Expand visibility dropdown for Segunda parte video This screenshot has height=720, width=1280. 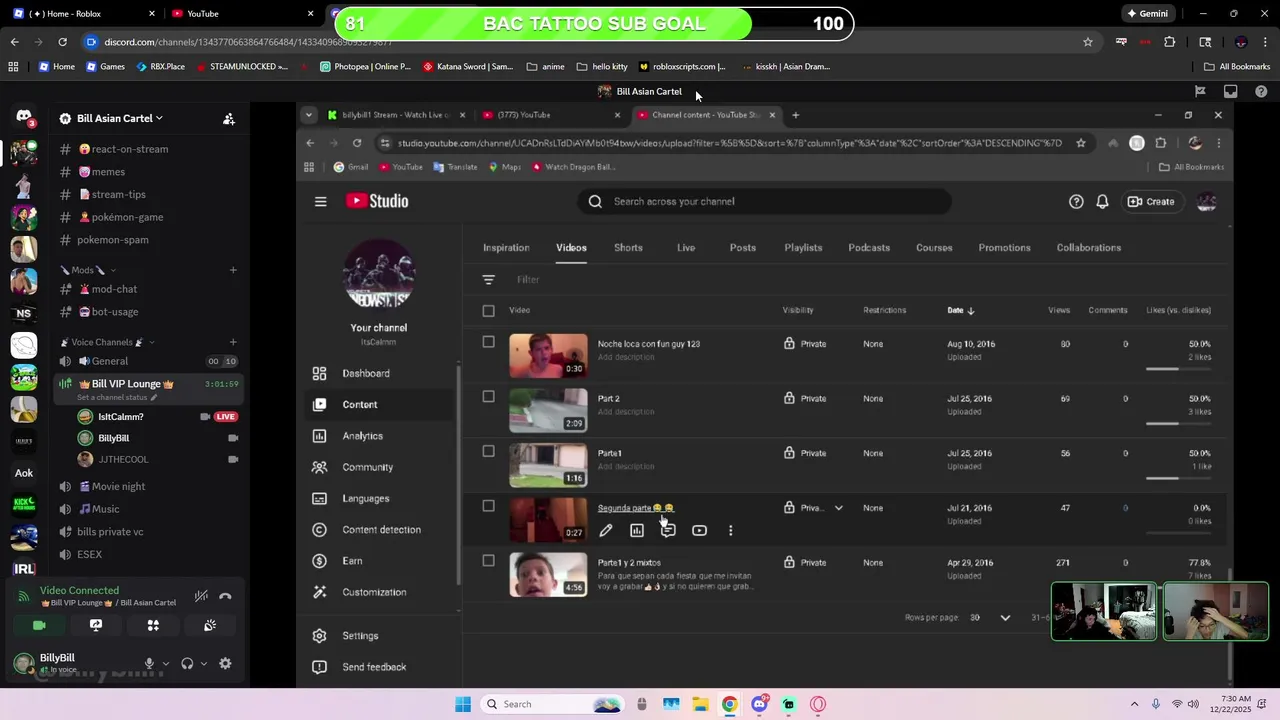838,508
